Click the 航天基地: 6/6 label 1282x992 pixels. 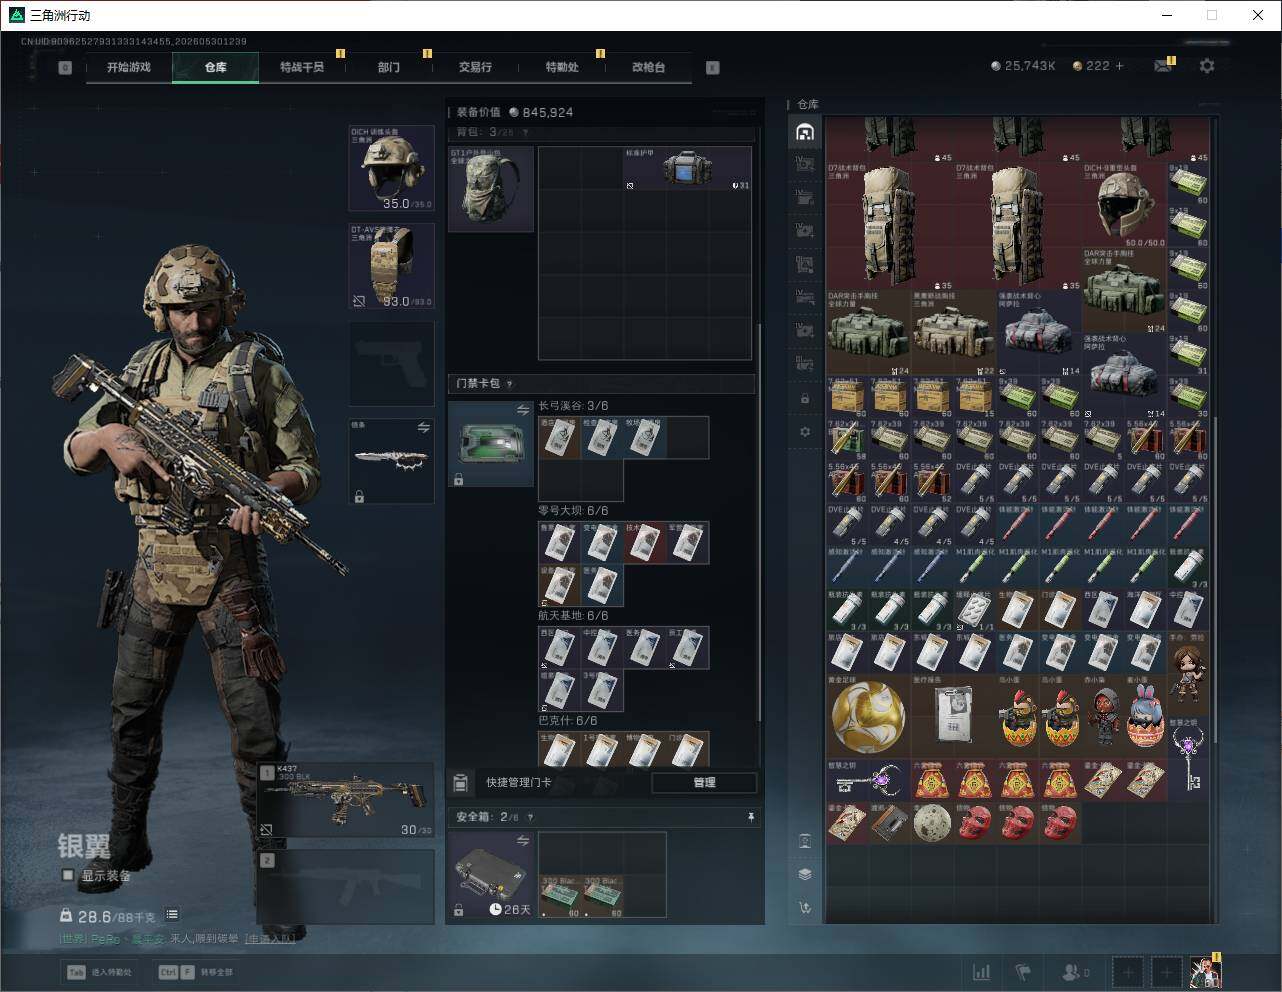[573, 616]
